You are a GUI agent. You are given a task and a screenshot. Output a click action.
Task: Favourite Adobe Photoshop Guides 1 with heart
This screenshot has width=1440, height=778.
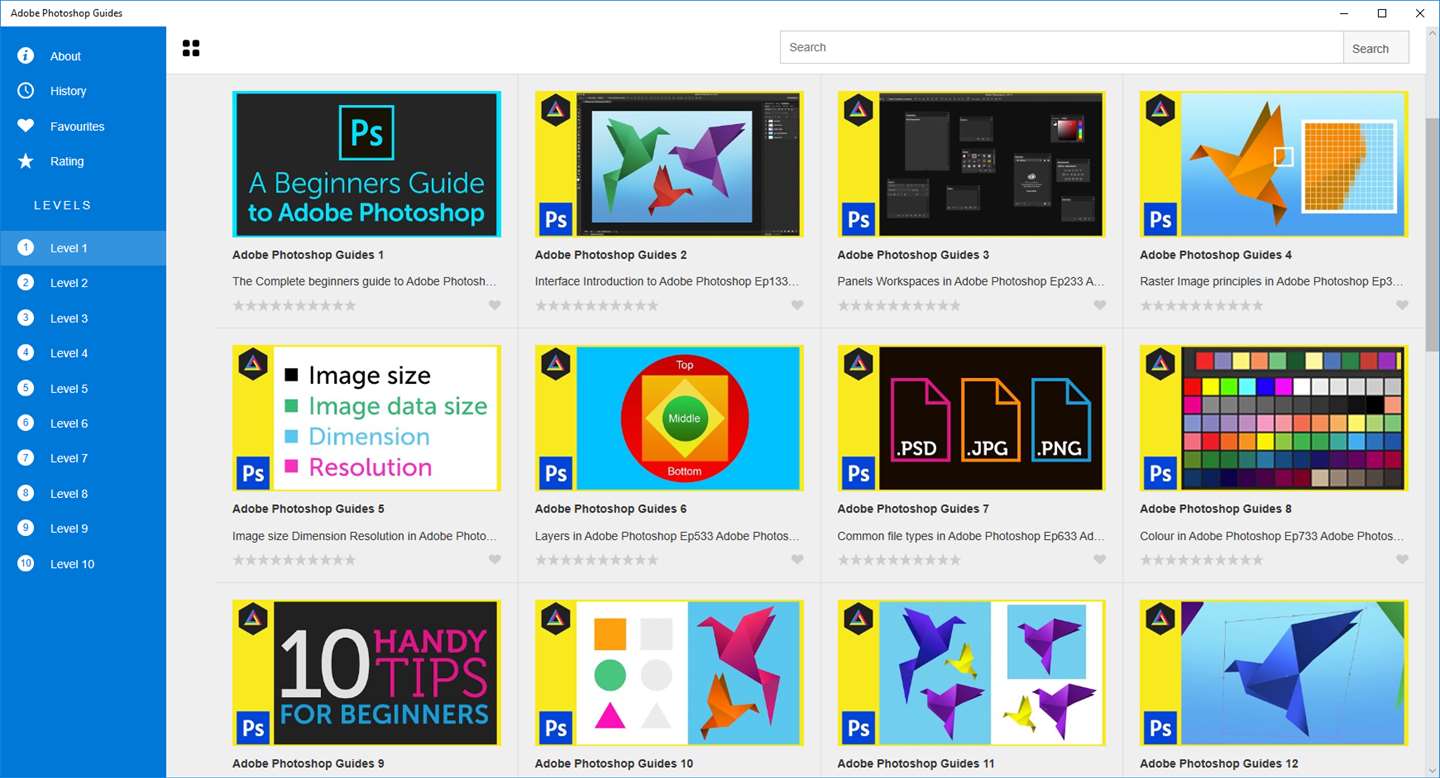[x=495, y=305]
